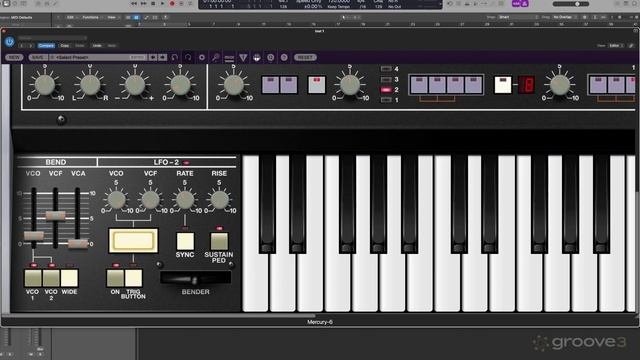Click the plugin link chain icon
Viewport: 640px width, 360px height.
click(x=631, y=46)
